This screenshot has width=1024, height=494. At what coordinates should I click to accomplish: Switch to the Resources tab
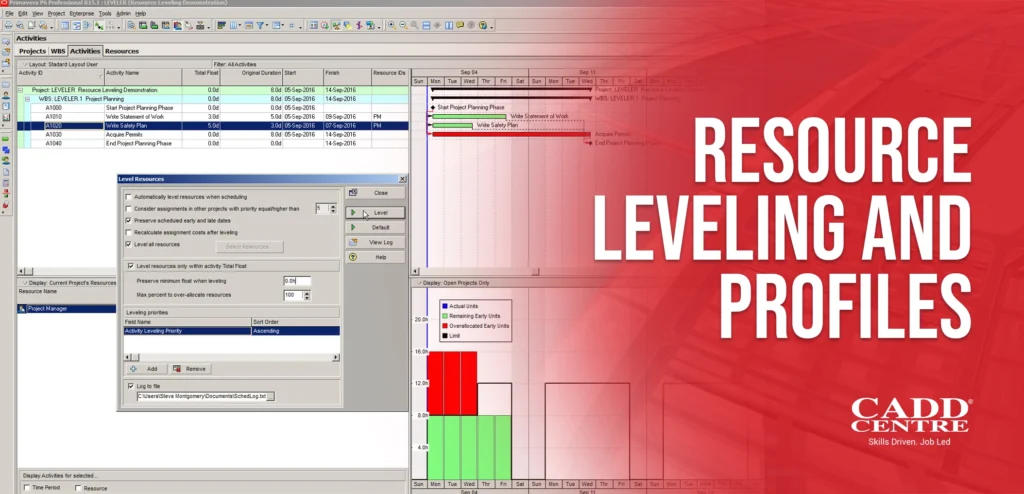point(122,50)
